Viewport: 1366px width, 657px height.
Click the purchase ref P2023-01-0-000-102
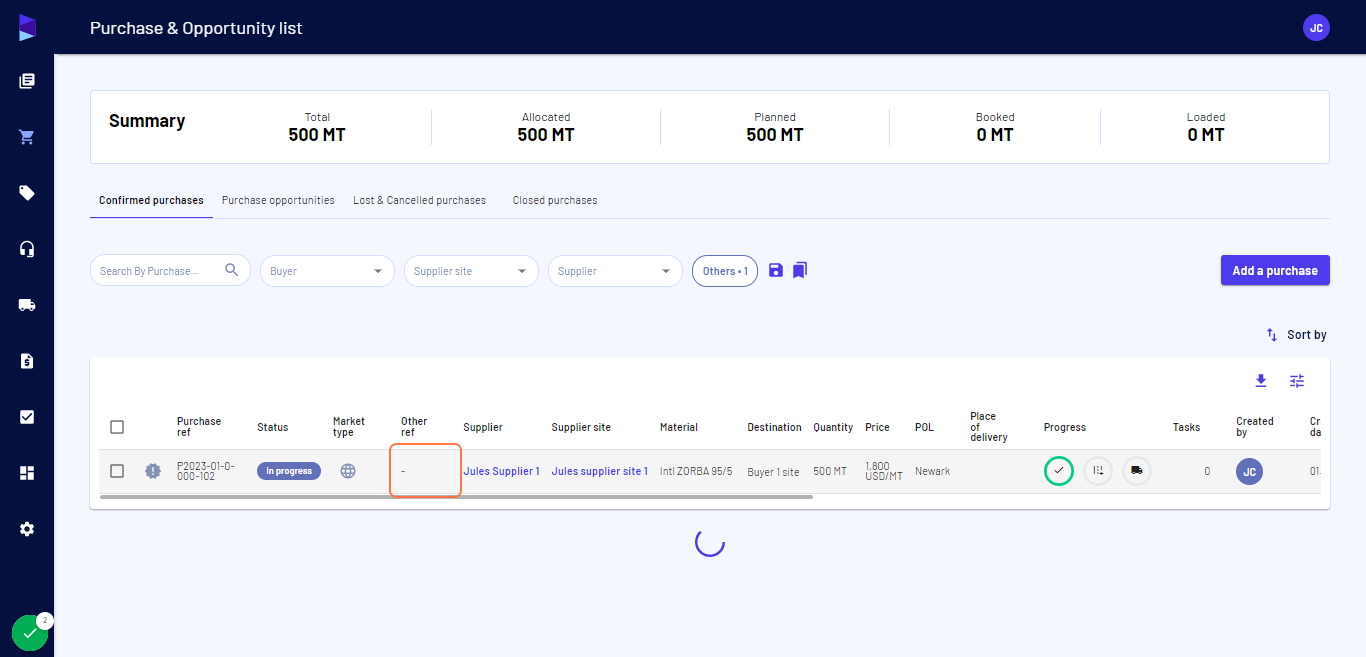point(205,471)
